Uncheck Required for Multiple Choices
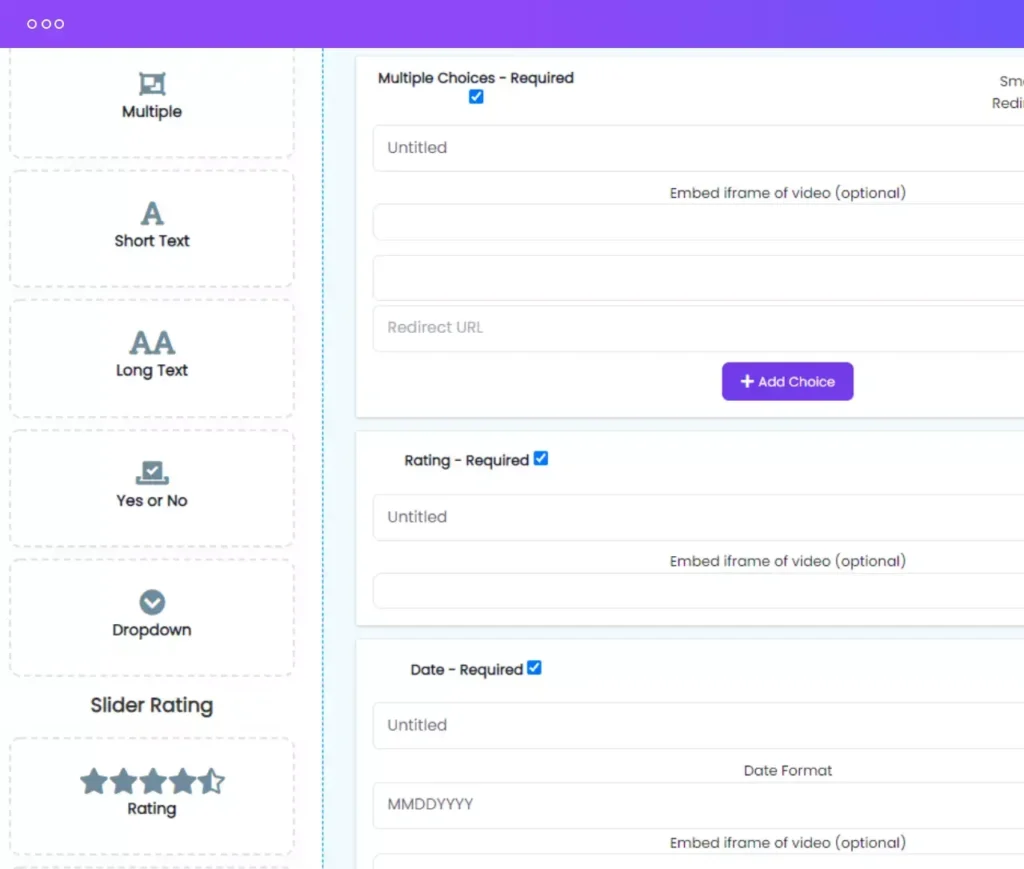This screenshot has height=869, width=1024. click(476, 96)
